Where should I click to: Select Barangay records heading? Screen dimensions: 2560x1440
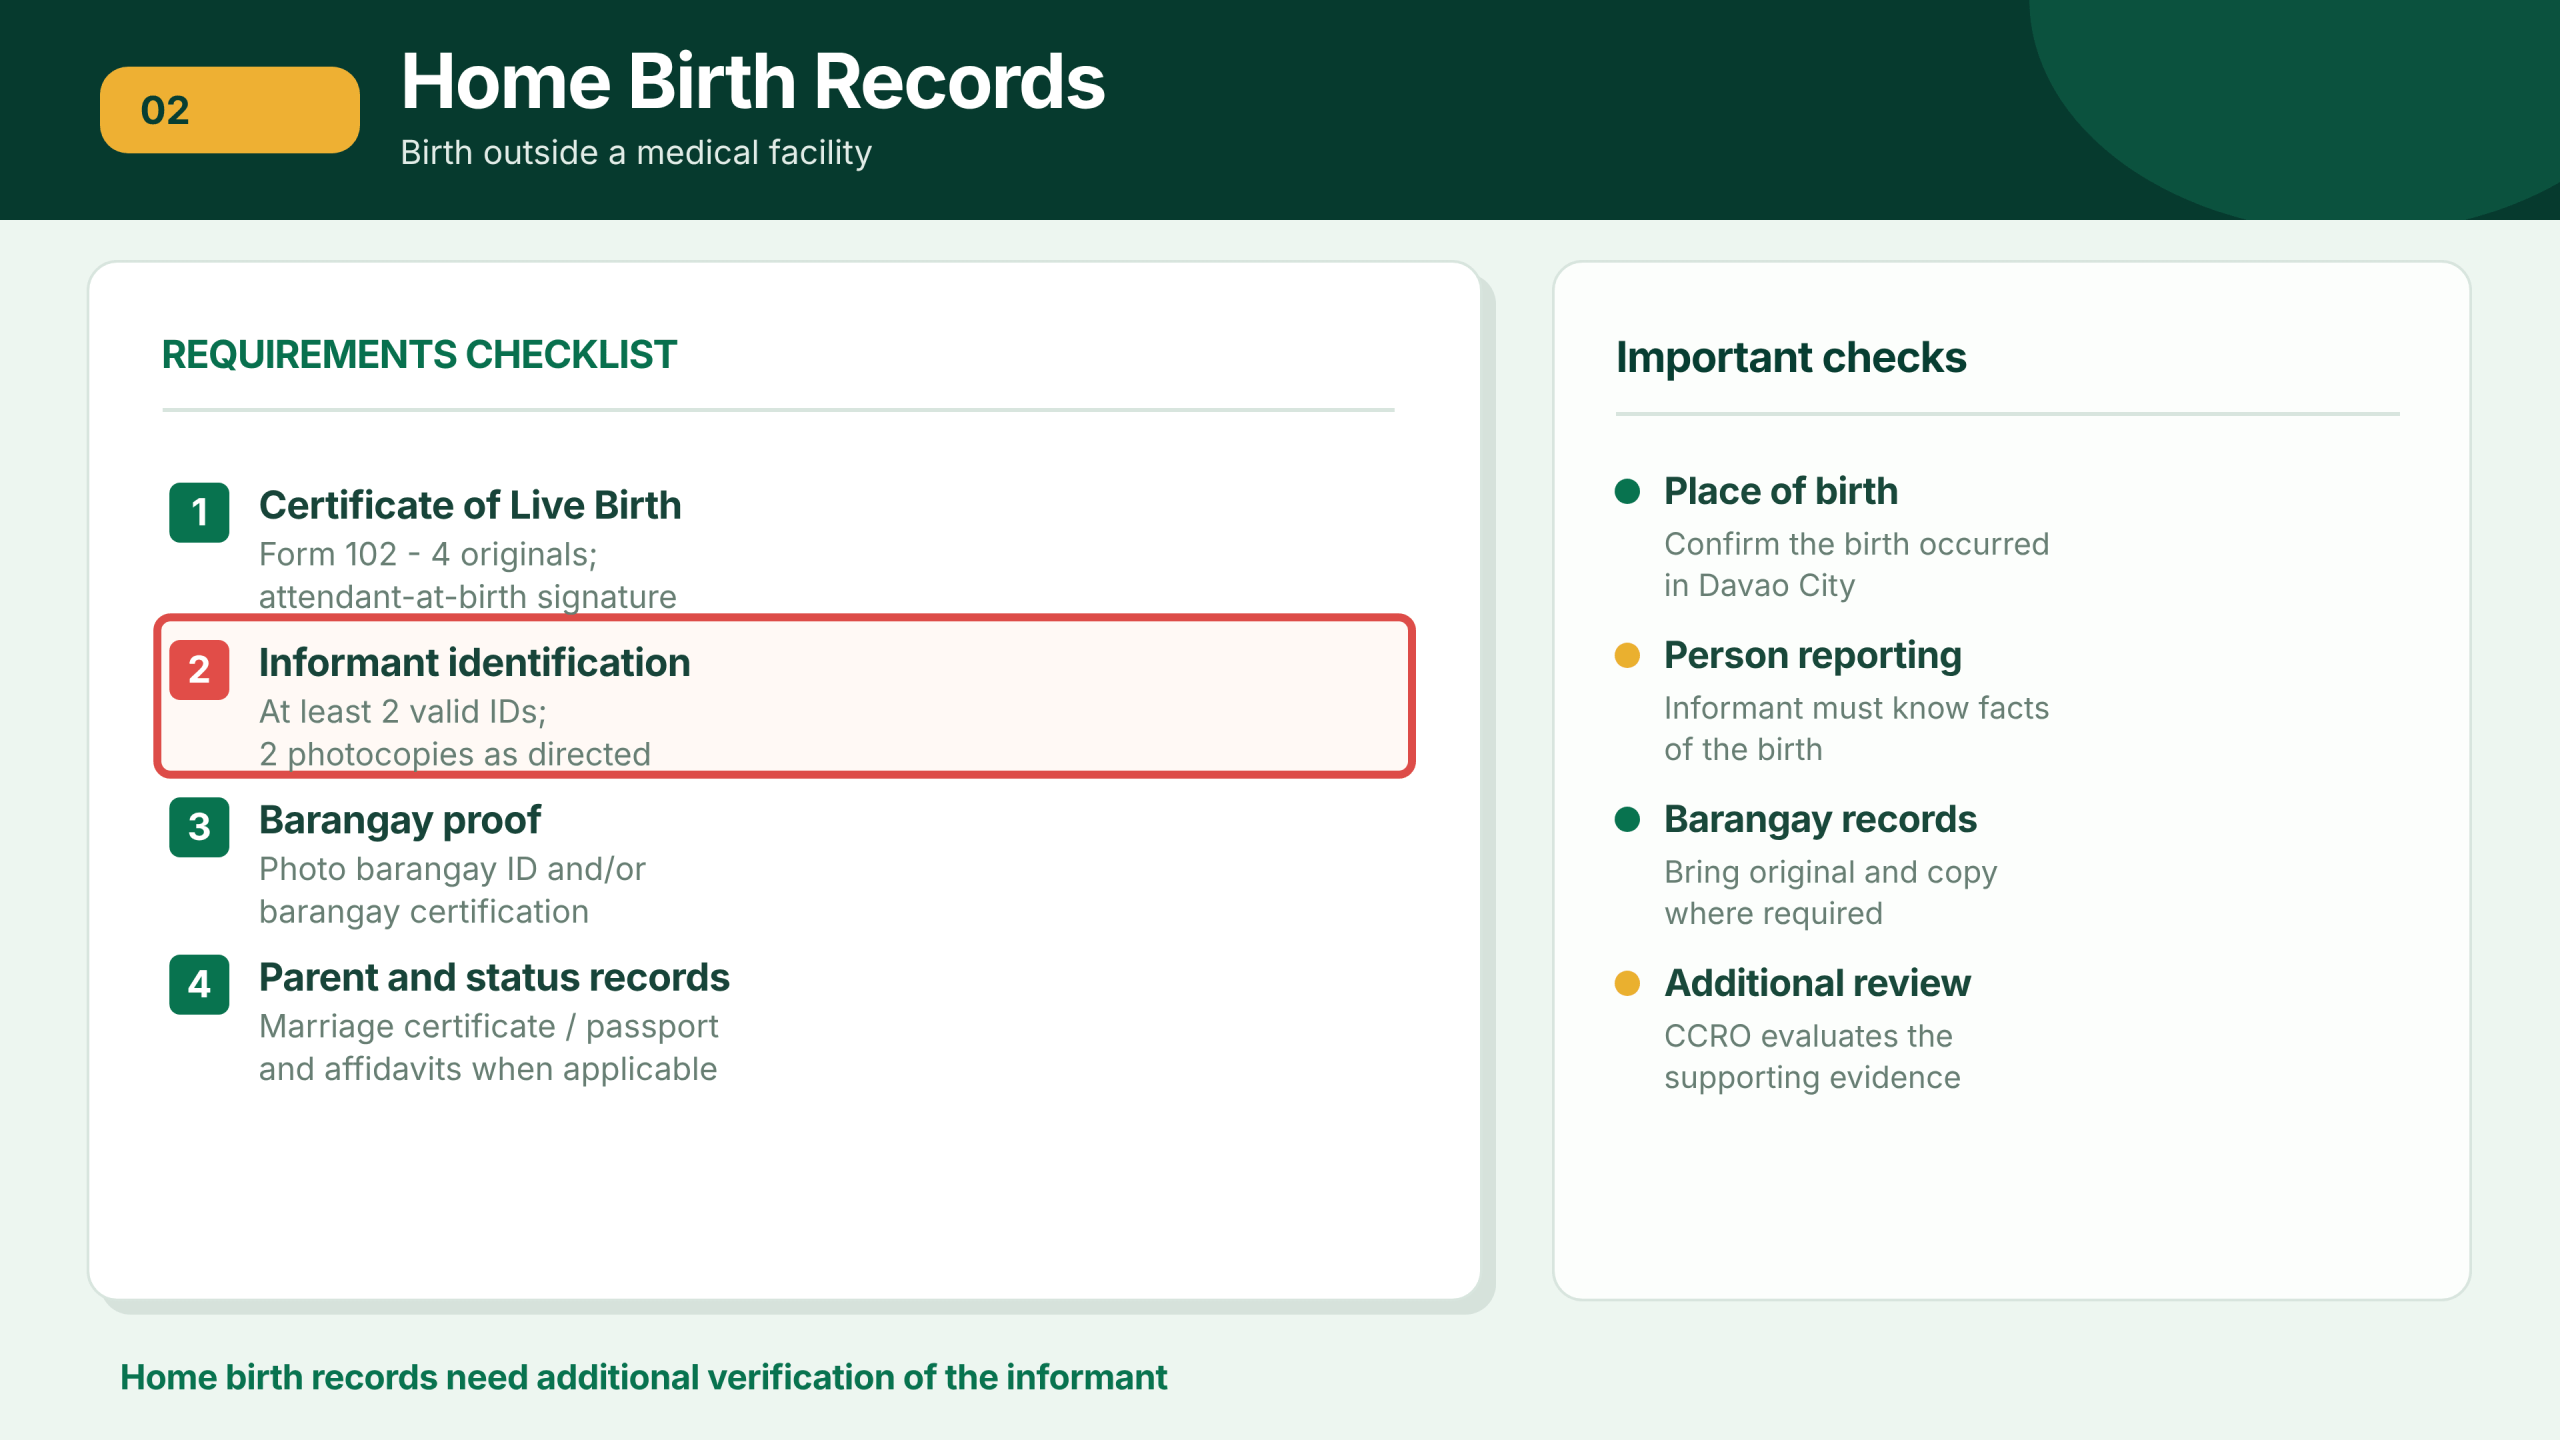tap(1820, 820)
